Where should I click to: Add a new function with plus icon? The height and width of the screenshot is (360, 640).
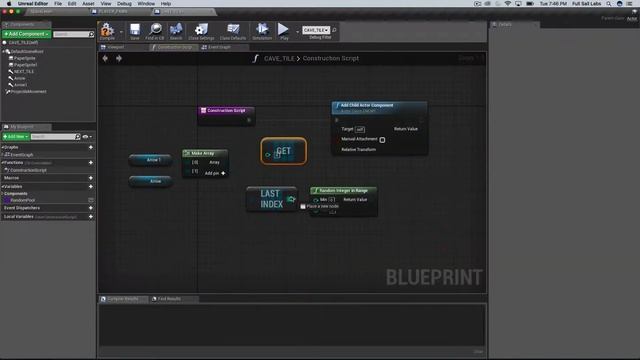(x=91, y=163)
